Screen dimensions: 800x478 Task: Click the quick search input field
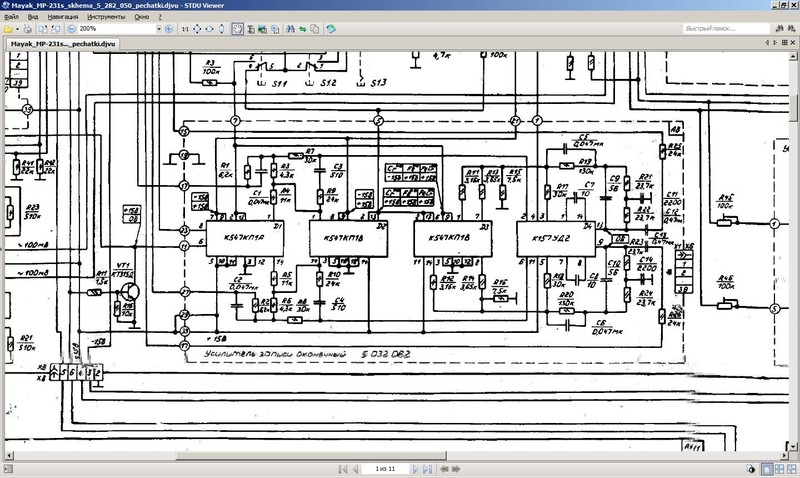point(726,29)
